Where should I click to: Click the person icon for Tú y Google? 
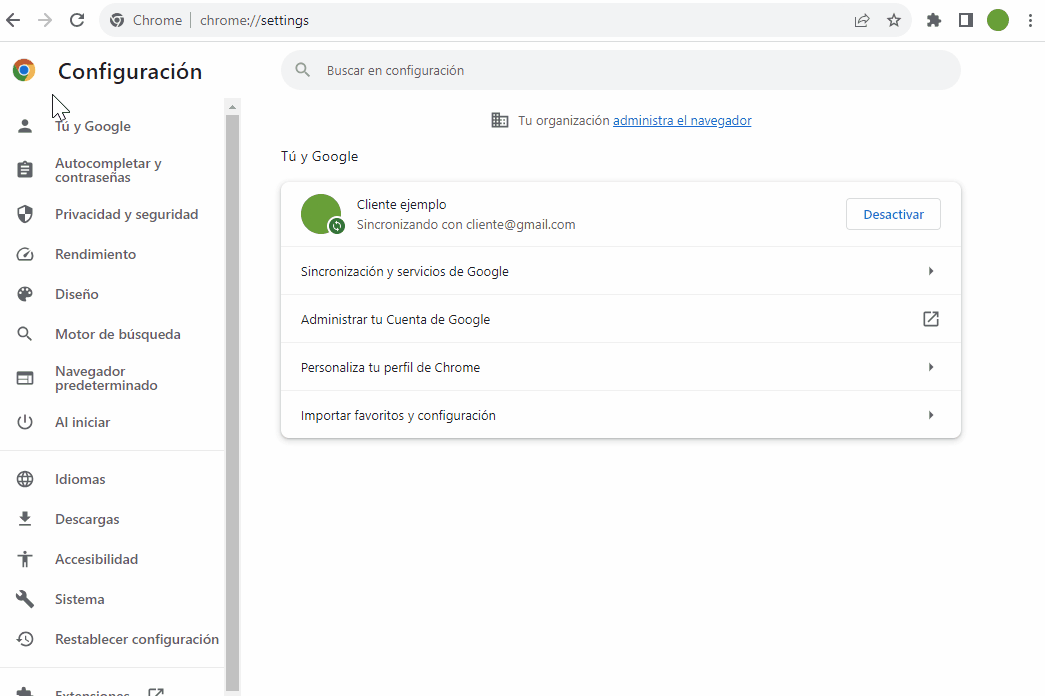tap(25, 126)
